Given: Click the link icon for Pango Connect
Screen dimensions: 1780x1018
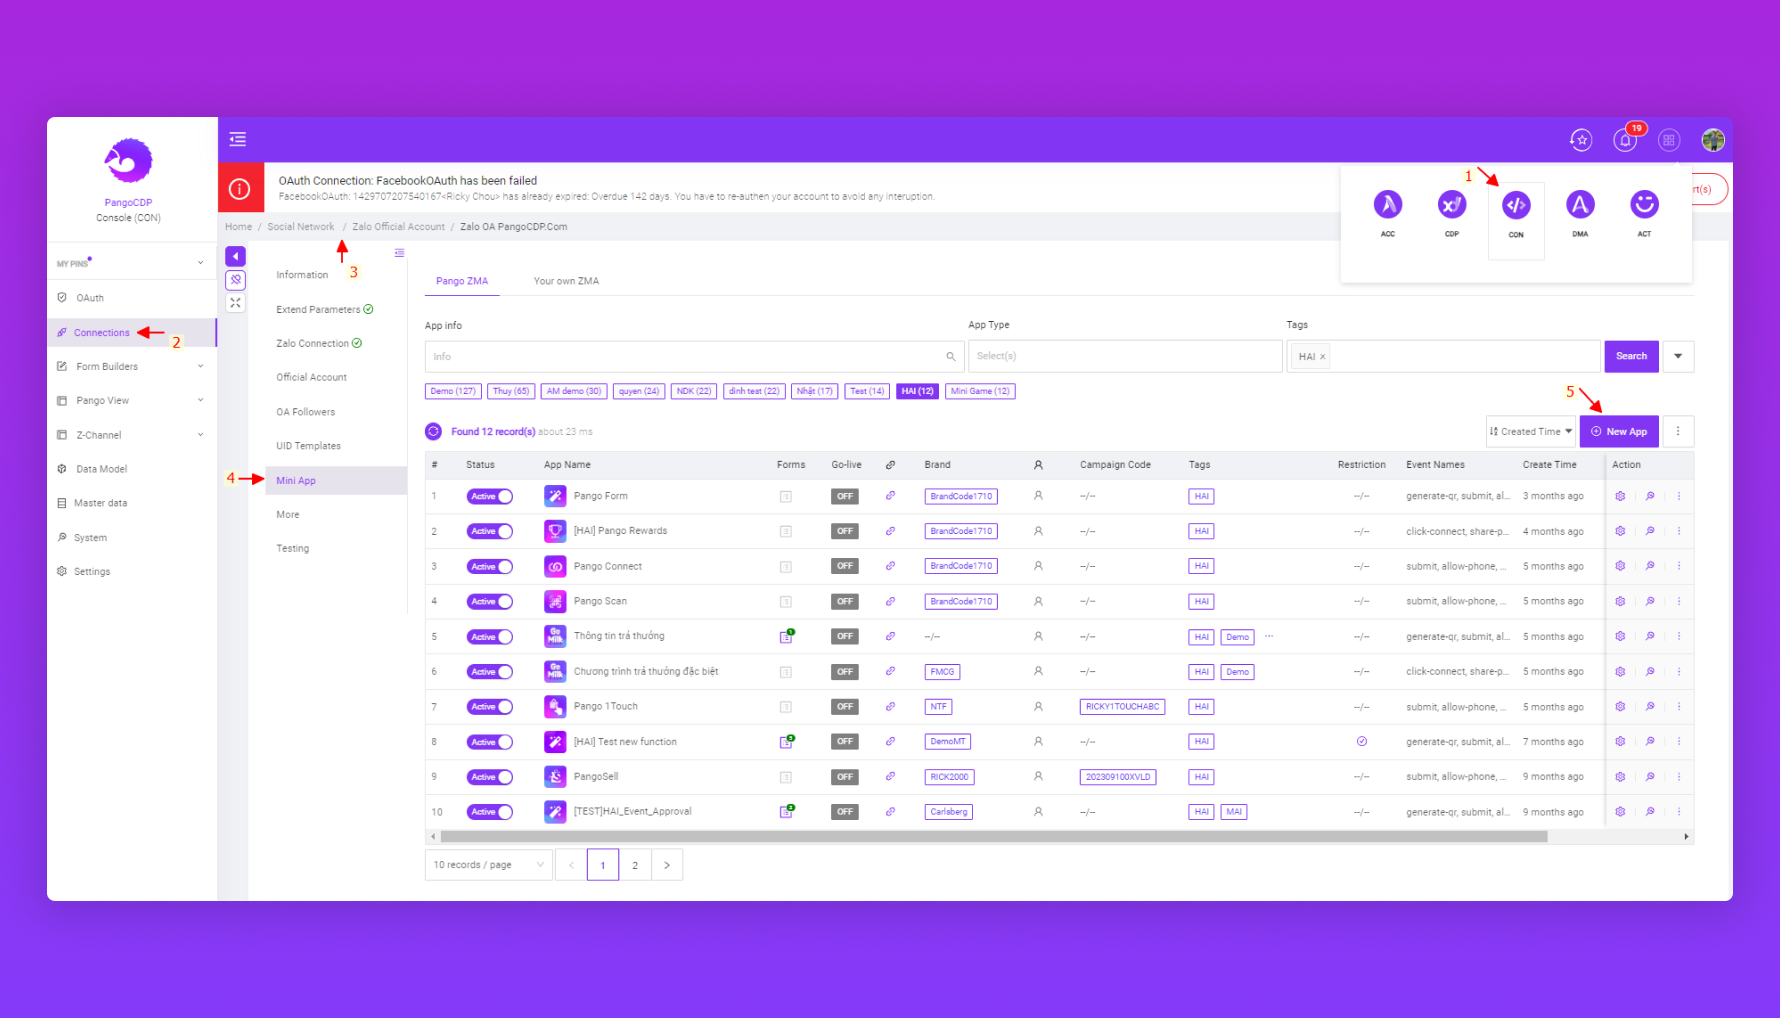Looking at the screenshot, I should (890, 566).
